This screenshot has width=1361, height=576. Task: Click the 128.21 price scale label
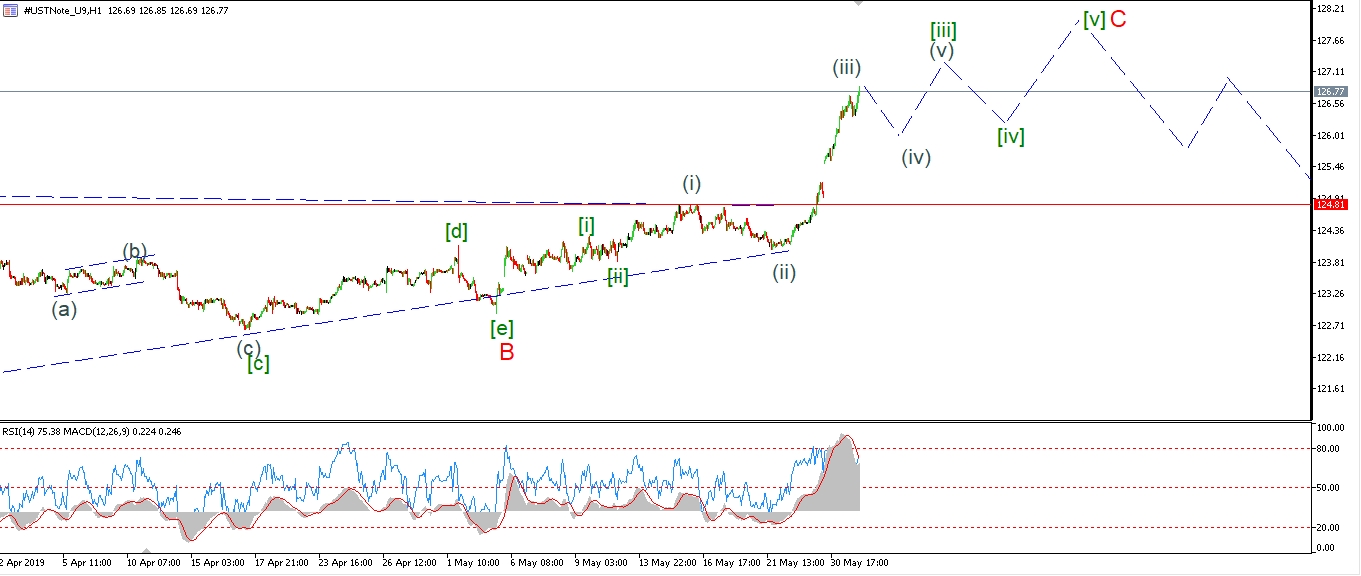click(1331, 9)
